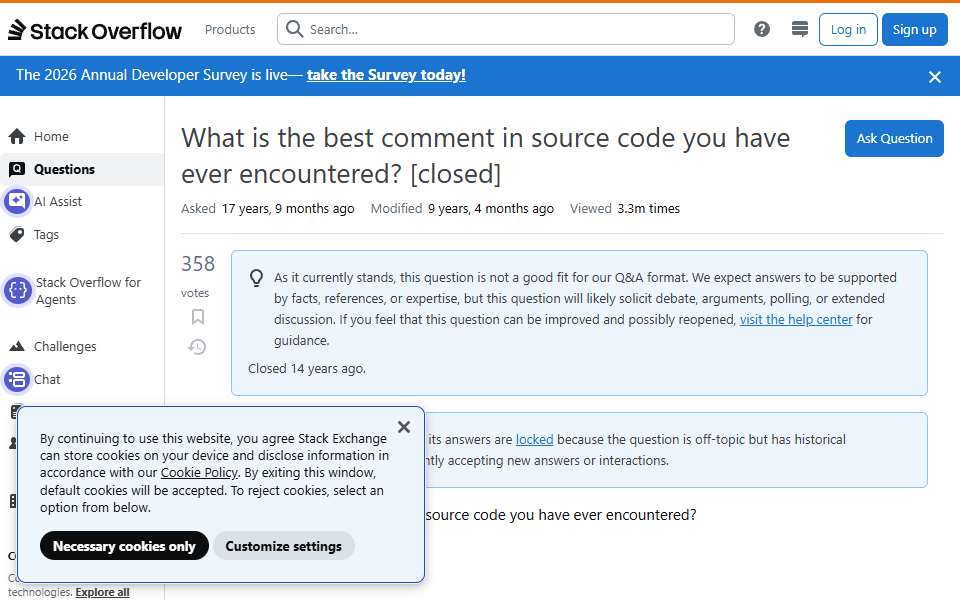Open Stack Overflow for Agents link

click(88, 291)
